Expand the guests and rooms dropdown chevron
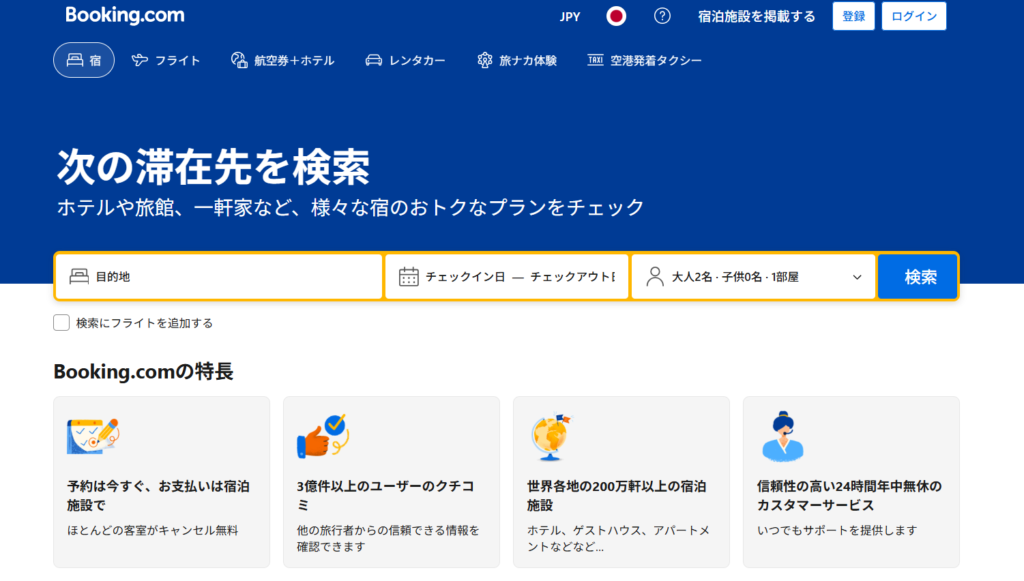This screenshot has height=581, width=1024. 857,277
